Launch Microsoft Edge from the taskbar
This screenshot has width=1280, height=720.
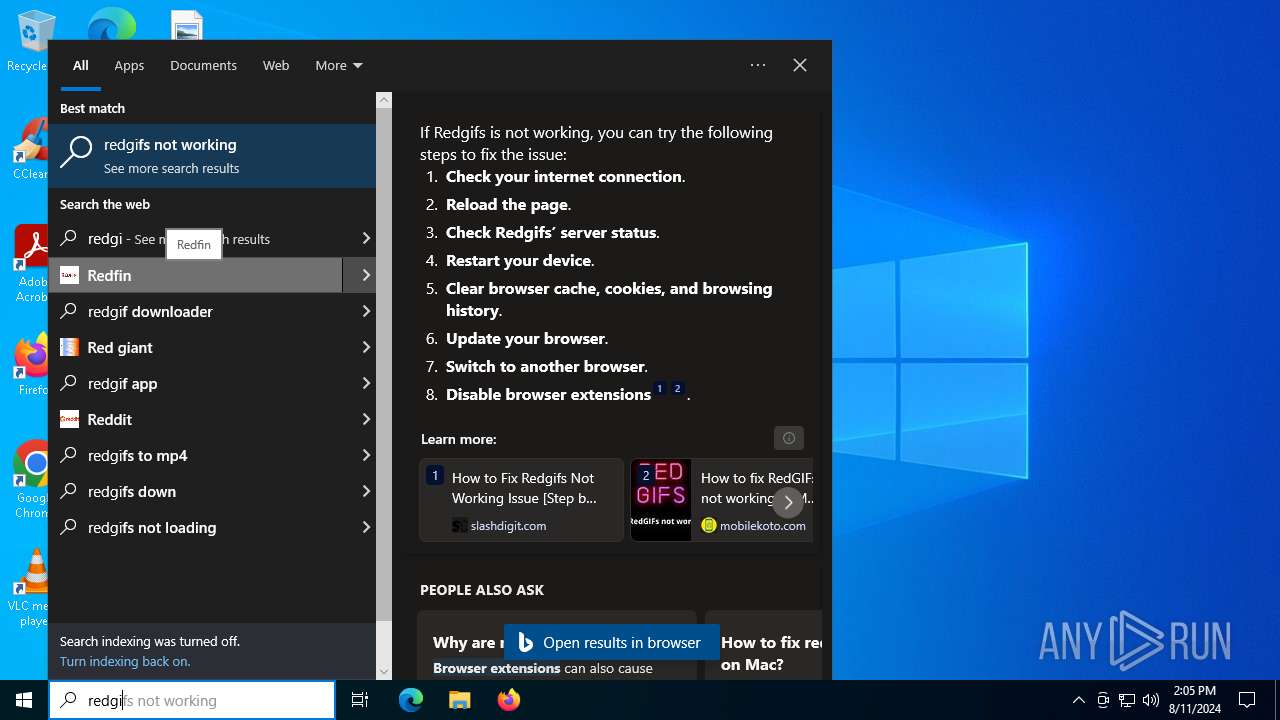pyautogui.click(x=411, y=700)
